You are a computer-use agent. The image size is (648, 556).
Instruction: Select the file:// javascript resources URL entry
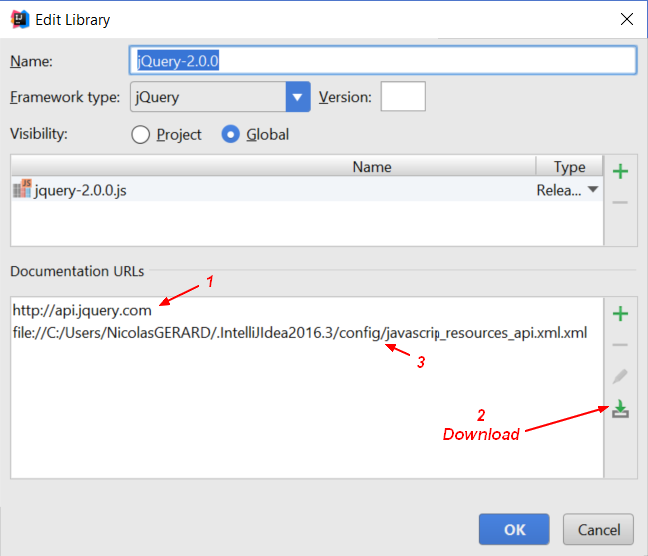299,332
